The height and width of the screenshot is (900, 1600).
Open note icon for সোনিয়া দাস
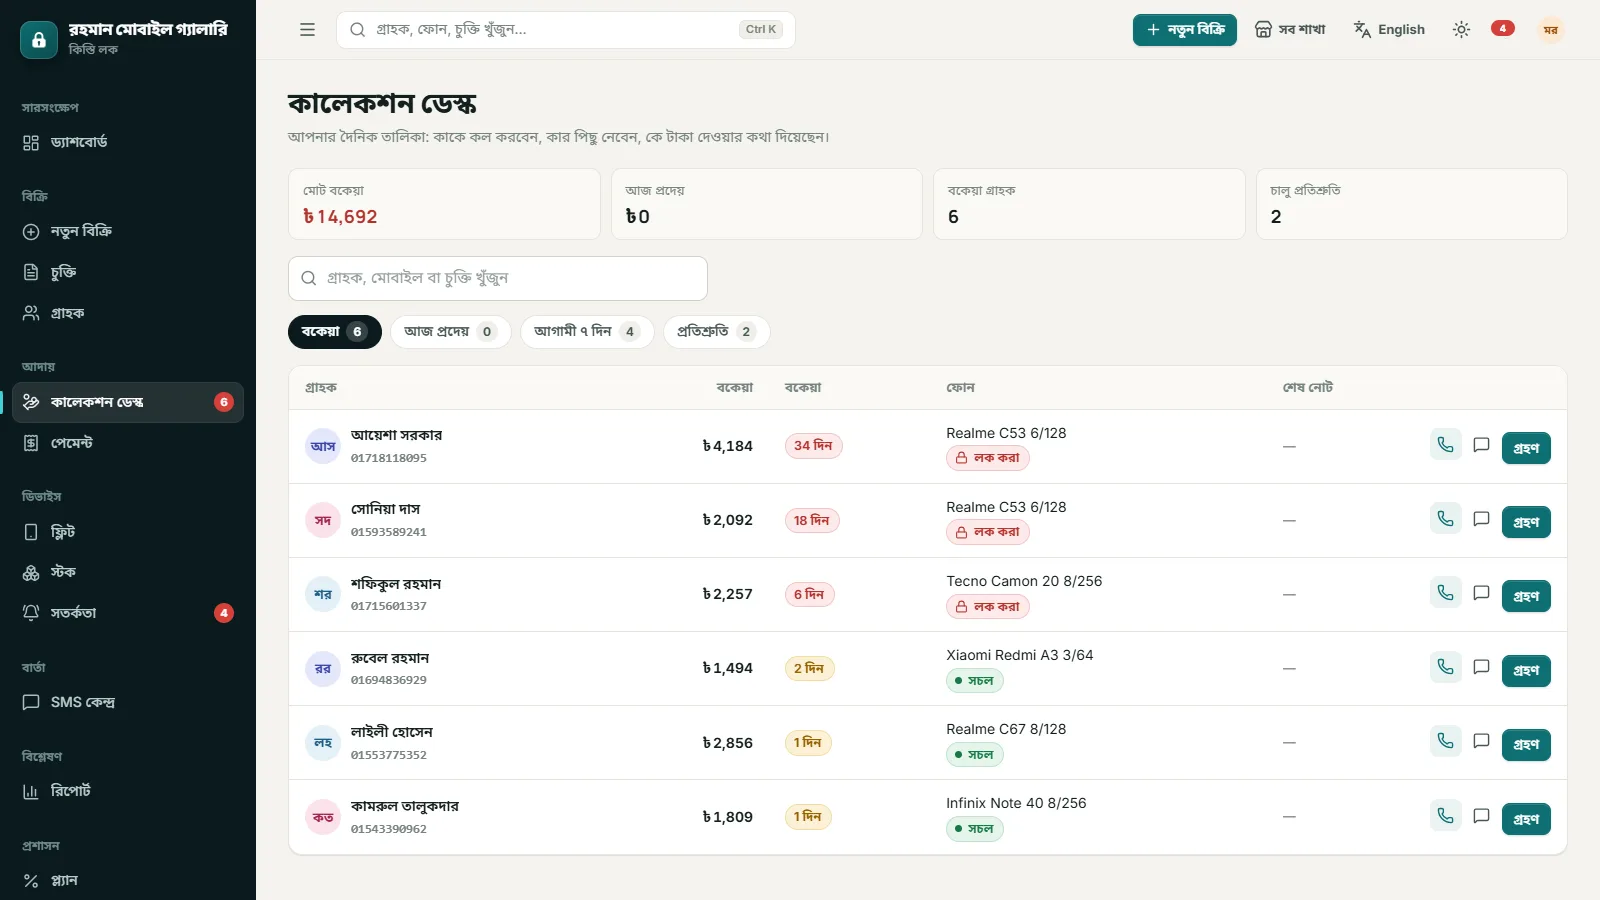(1481, 519)
